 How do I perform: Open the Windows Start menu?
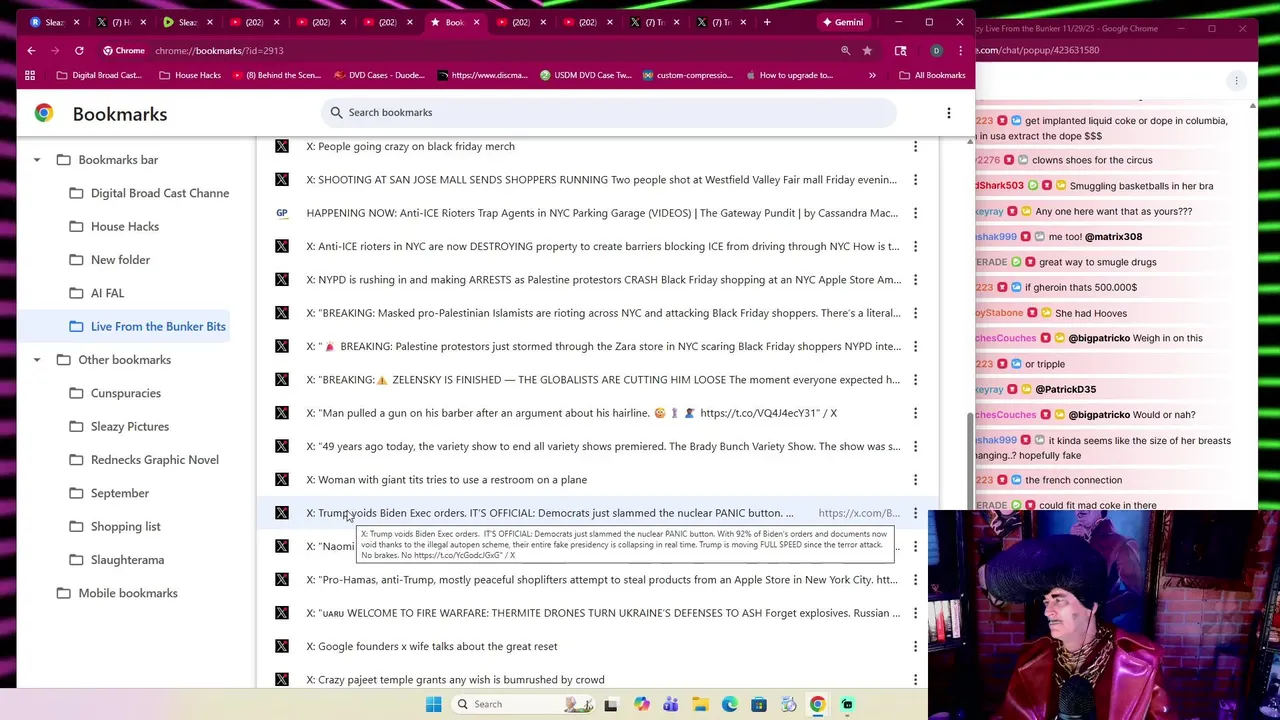[x=433, y=704]
